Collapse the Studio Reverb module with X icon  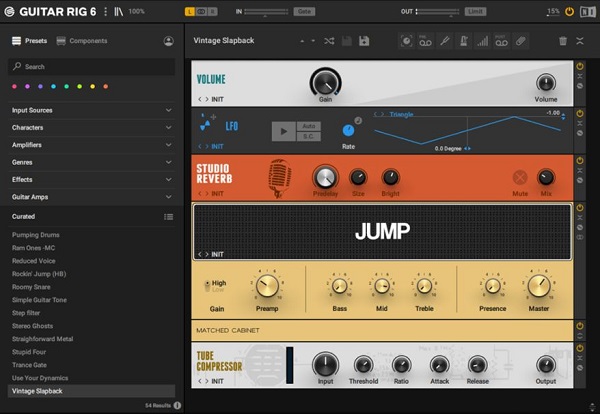tap(580, 171)
